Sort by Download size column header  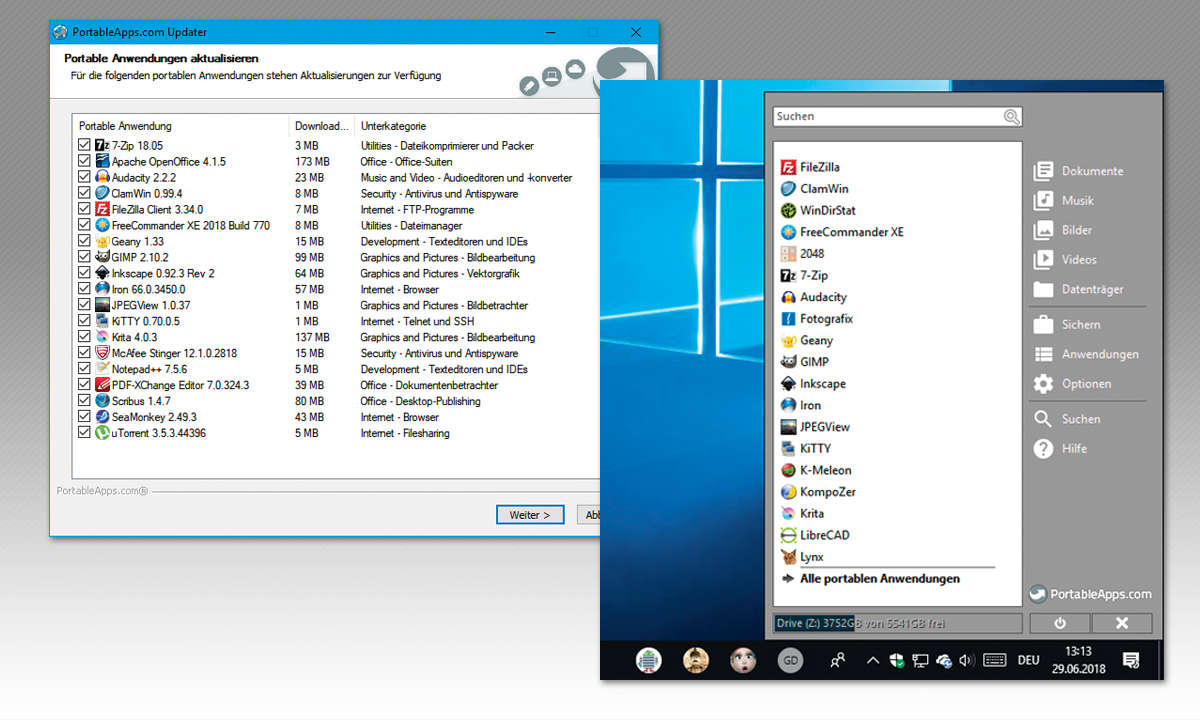[322, 126]
